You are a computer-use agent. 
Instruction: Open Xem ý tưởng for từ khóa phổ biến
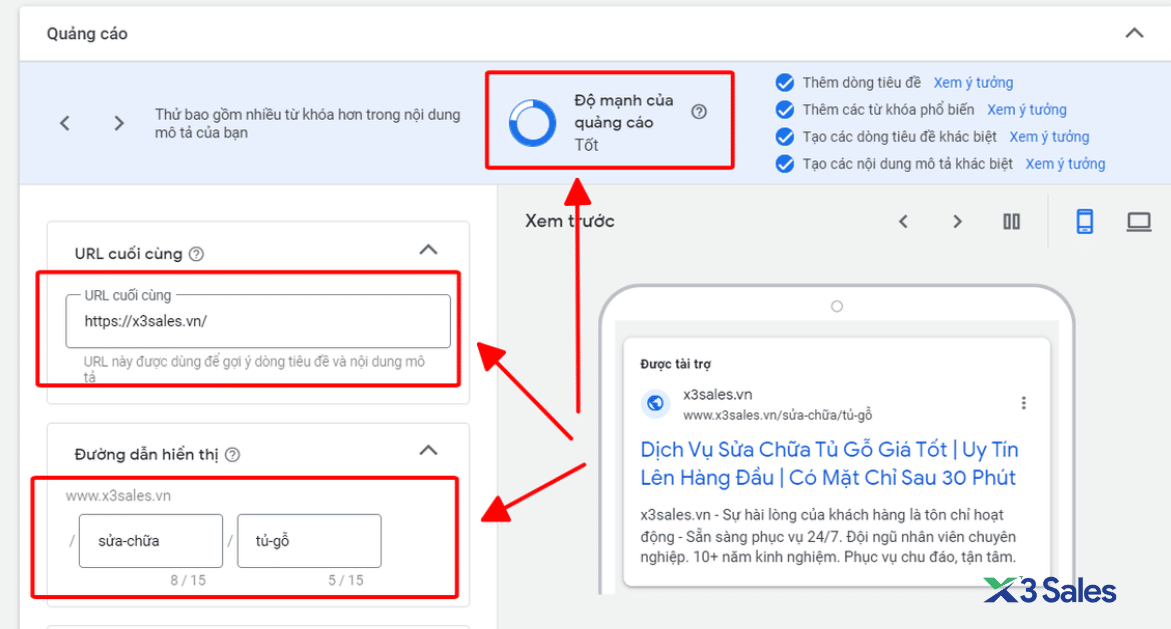[1027, 110]
